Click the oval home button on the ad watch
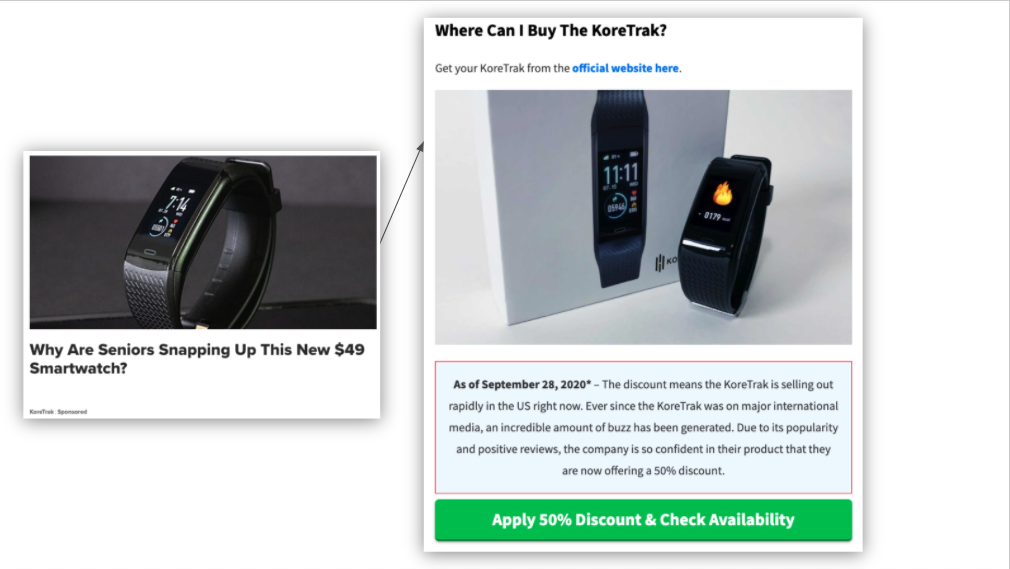 (149, 252)
